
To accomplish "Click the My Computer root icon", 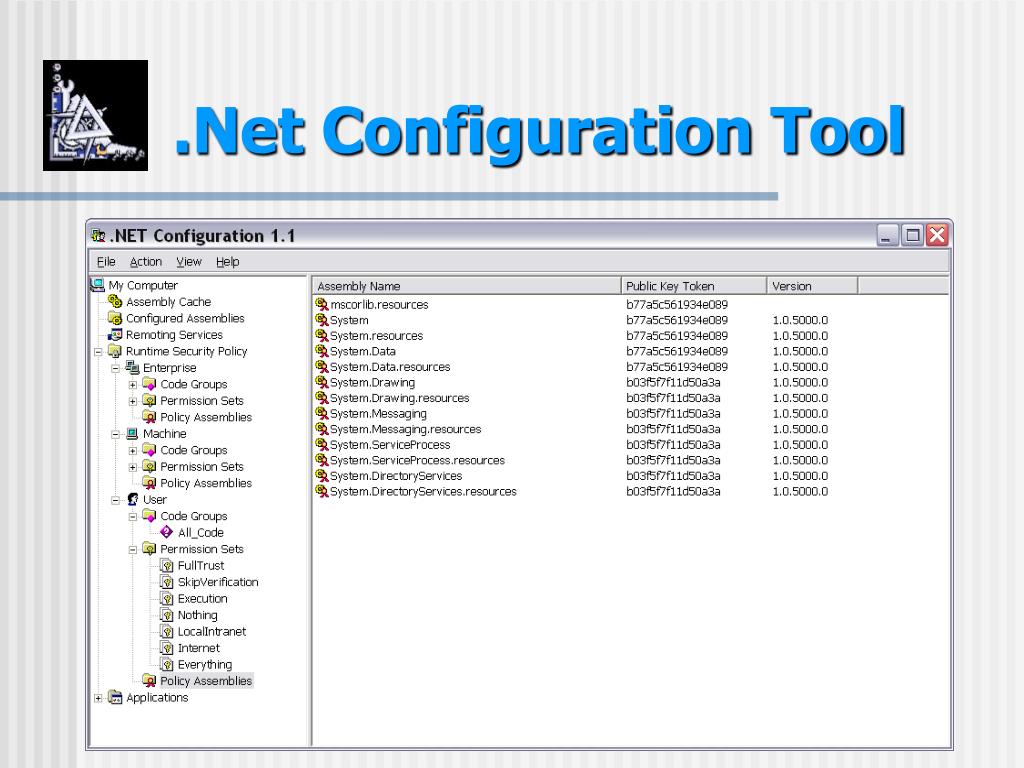I will (x=97, y=285).
